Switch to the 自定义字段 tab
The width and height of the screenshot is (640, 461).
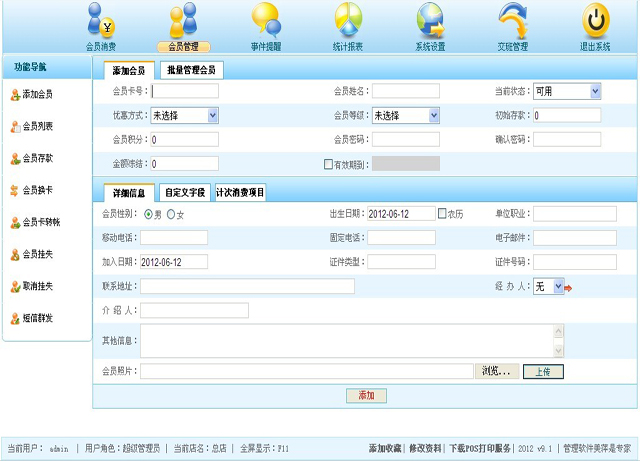[185, 193]
